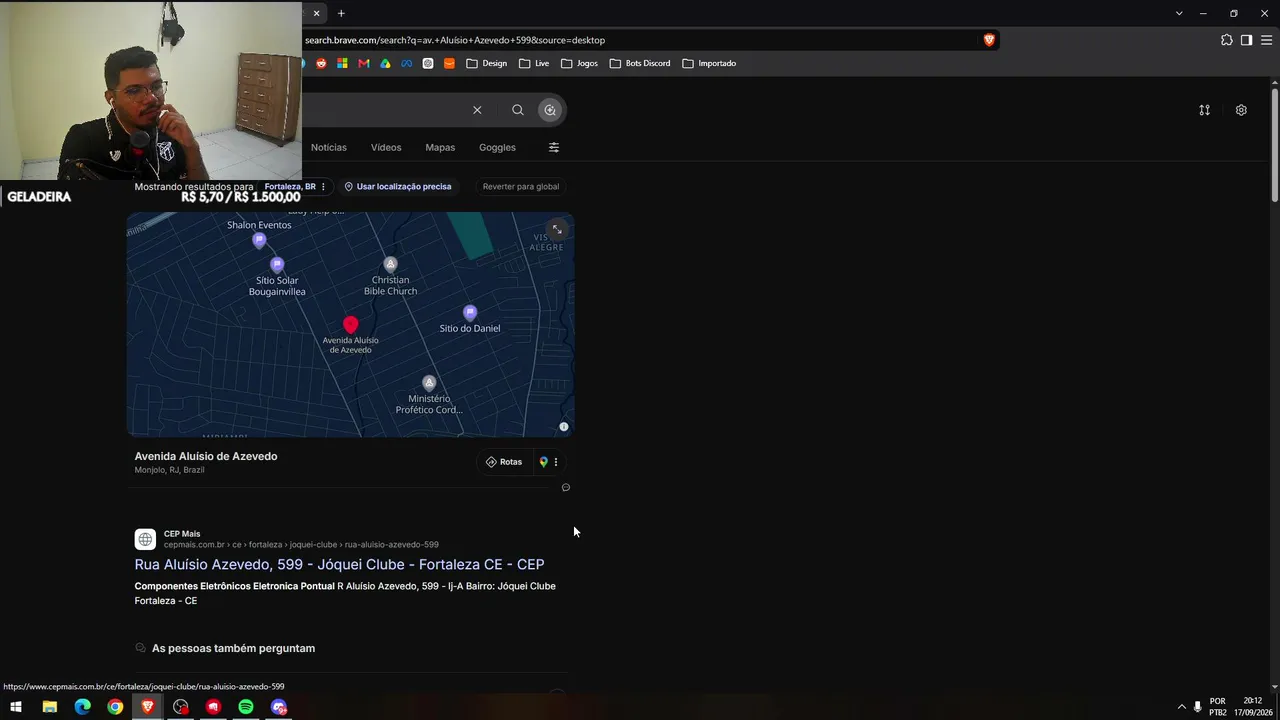
Task: Click the Brave Shields lion icon in address bar
Action: tap(989, 40)
